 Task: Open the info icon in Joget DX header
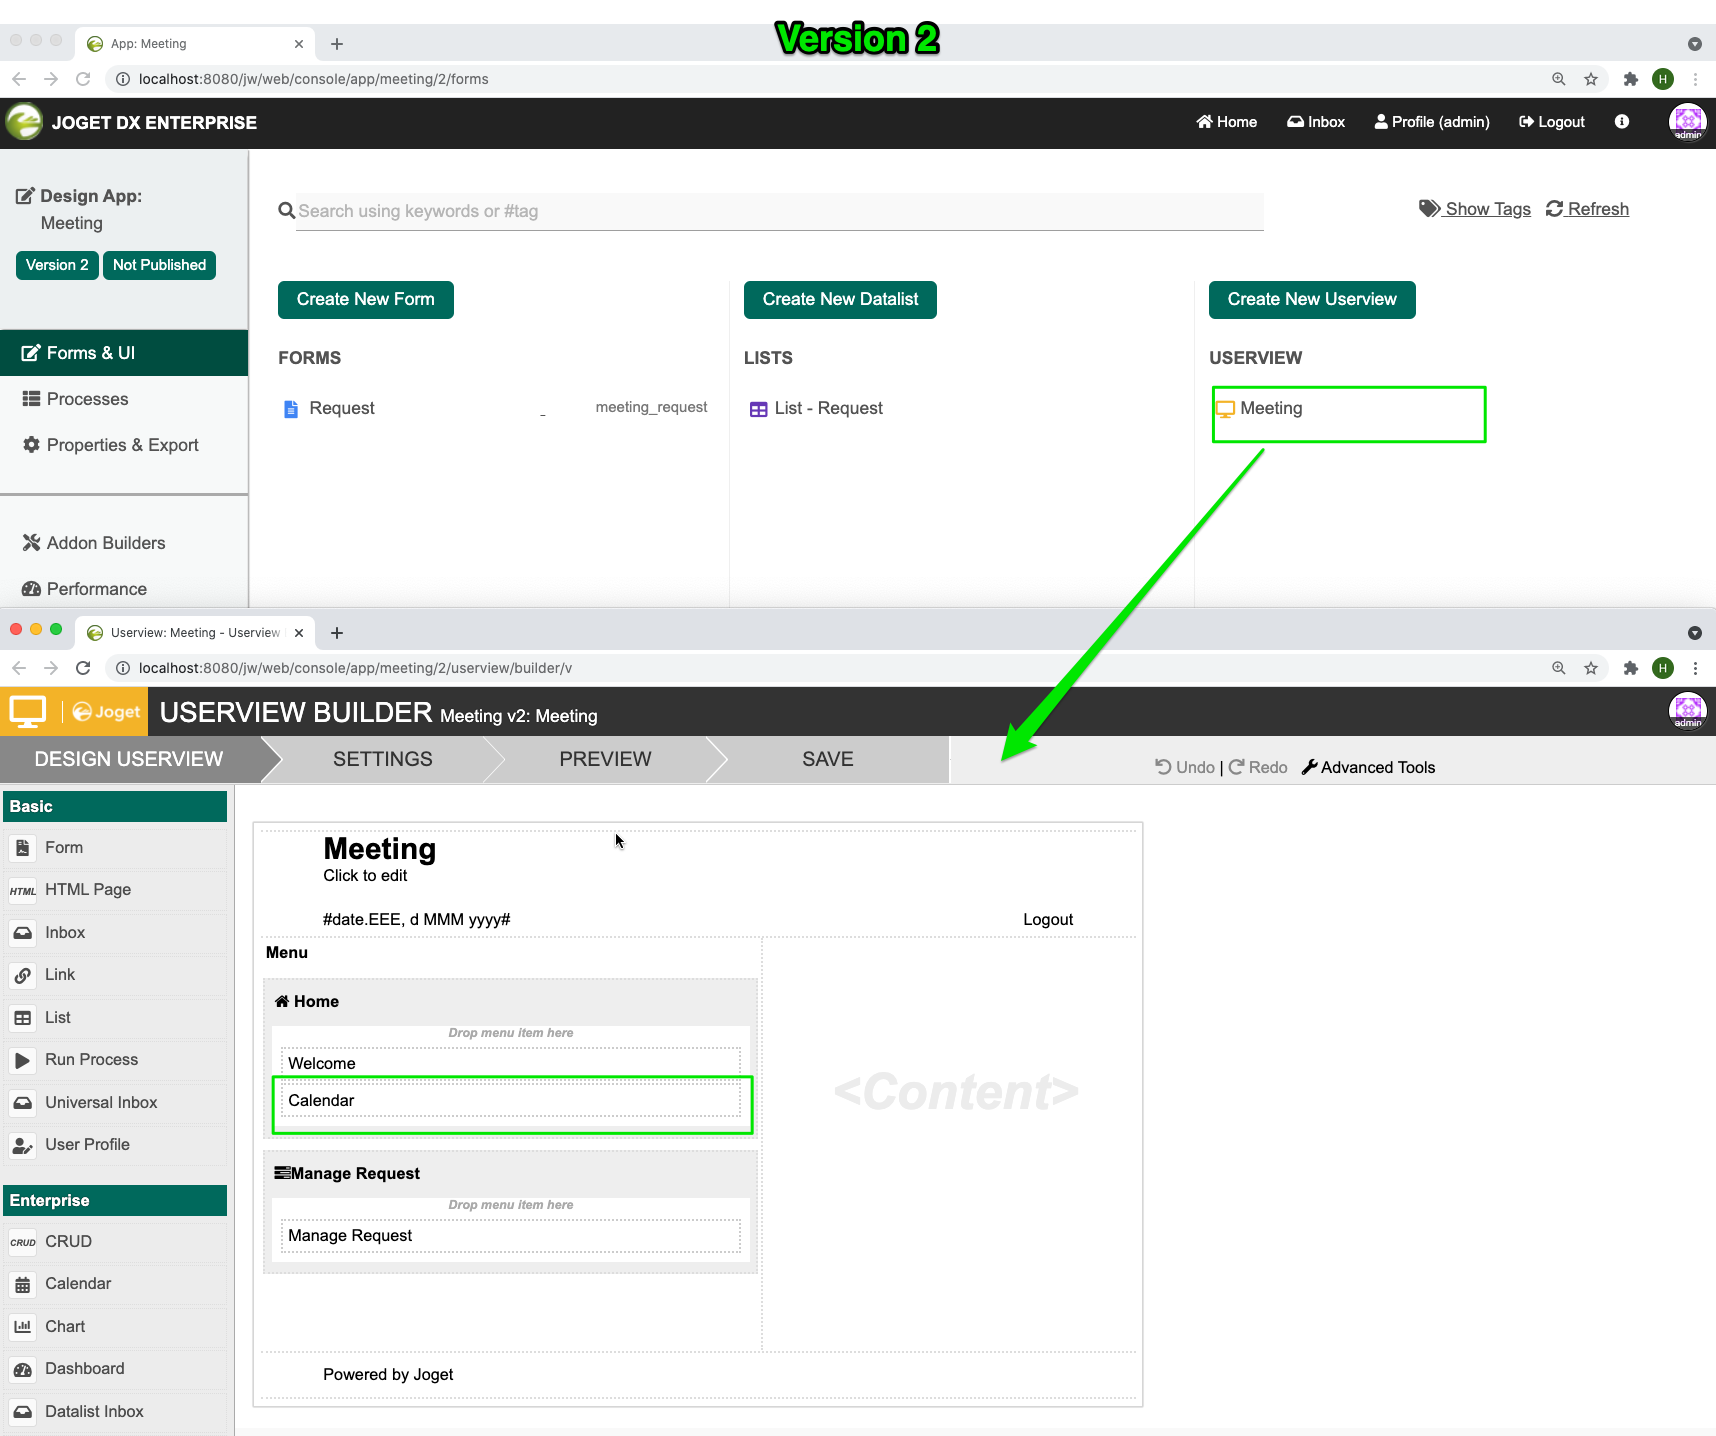click(1622, 122)
